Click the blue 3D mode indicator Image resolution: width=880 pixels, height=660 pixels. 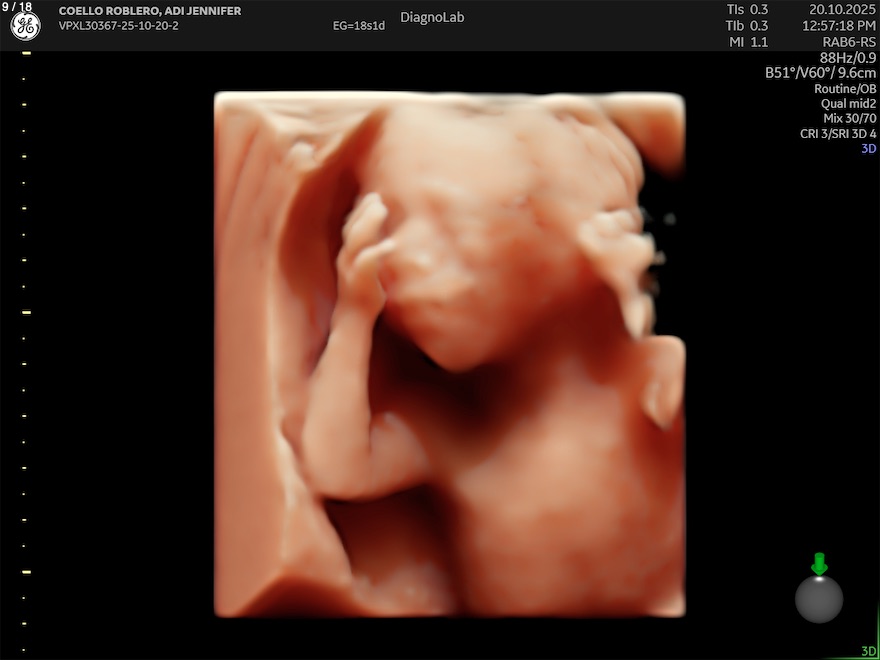[868, 148]
